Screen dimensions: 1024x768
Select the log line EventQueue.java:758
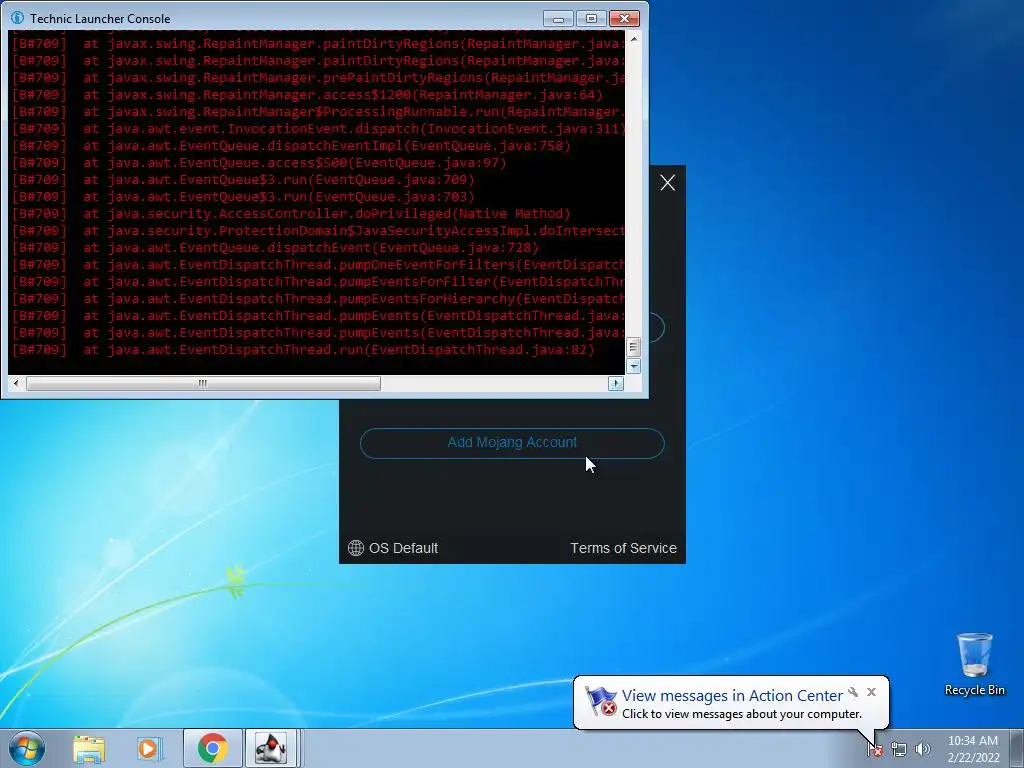tap(291, 146)
